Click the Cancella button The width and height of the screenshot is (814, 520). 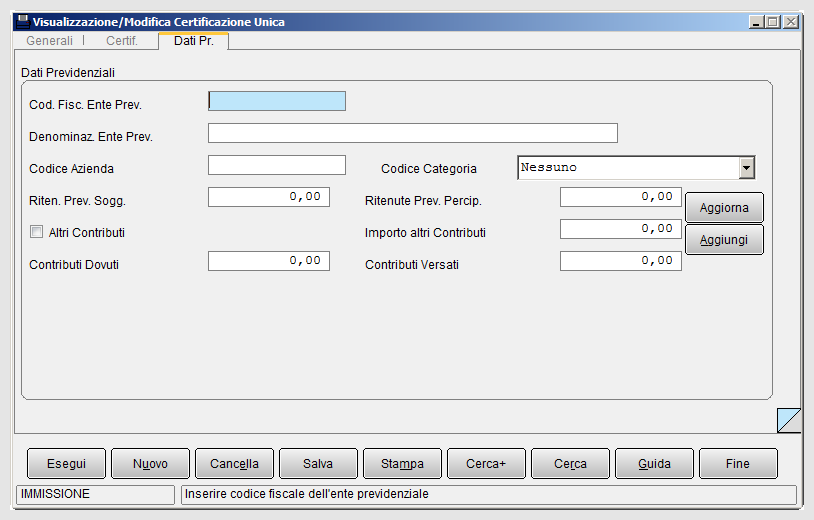[234, 463]
